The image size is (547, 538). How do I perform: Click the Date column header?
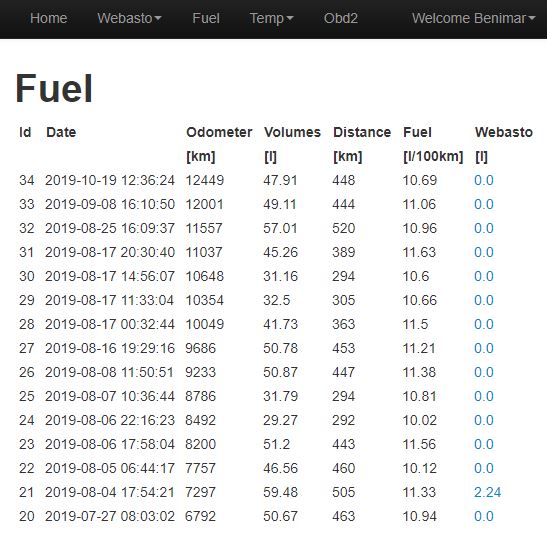pos(61,132)
